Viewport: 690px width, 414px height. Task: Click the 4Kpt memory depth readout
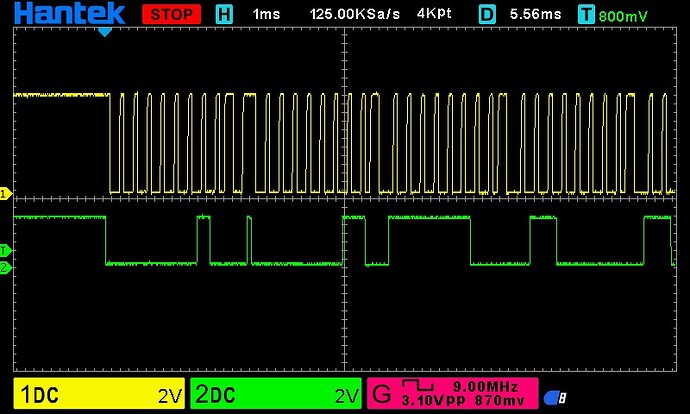click(434, 14)
